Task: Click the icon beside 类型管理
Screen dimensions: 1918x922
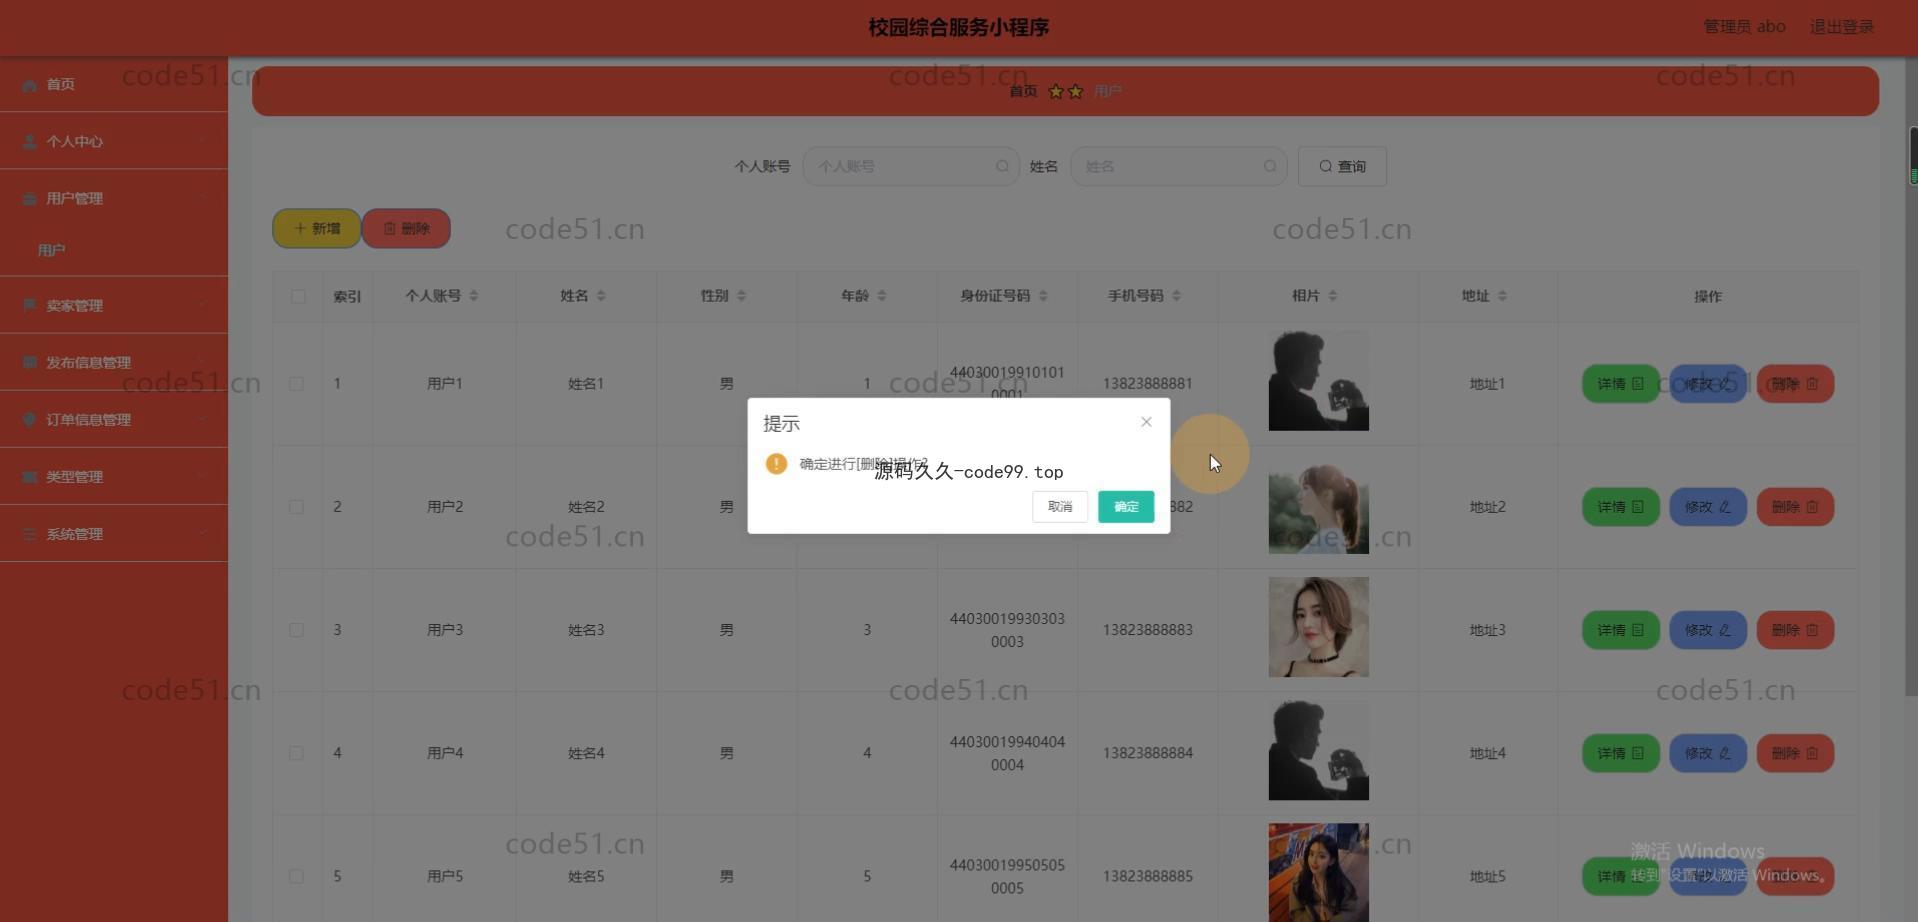Action: (29, 477)
